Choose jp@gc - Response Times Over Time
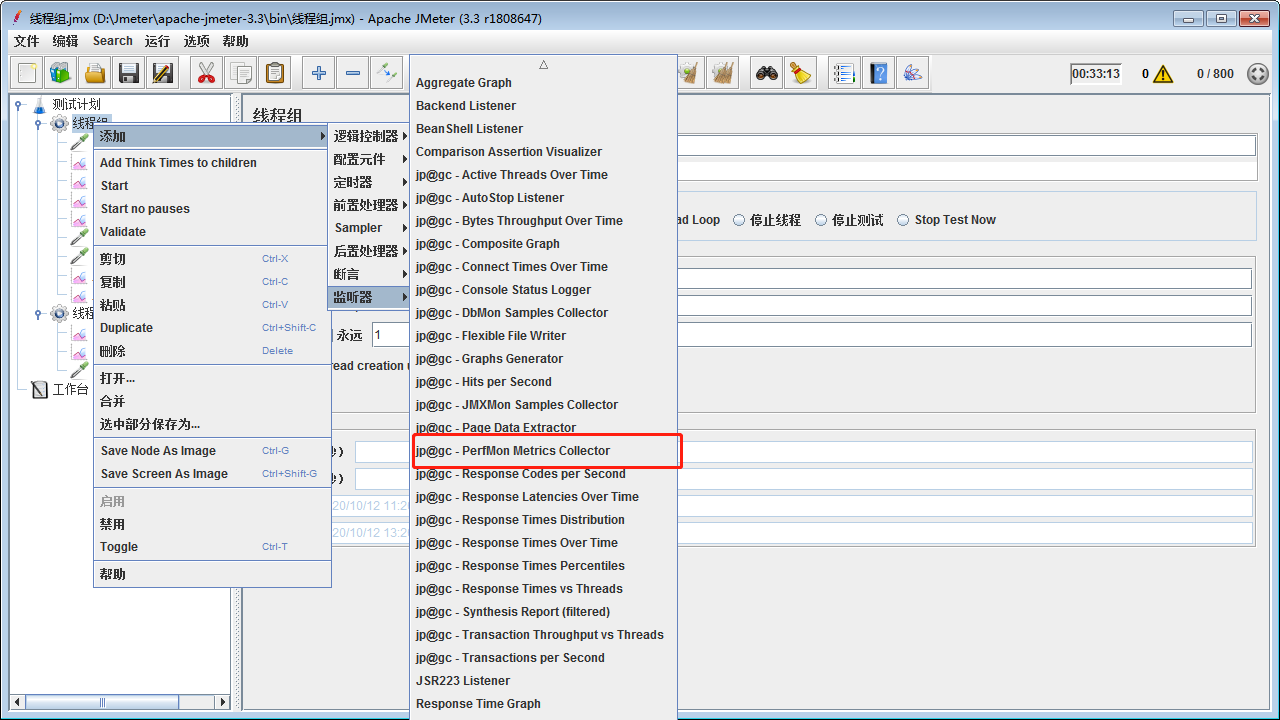Image resolution: width=1280 pixels, height=720 pixels. click(x=544, y=543)
